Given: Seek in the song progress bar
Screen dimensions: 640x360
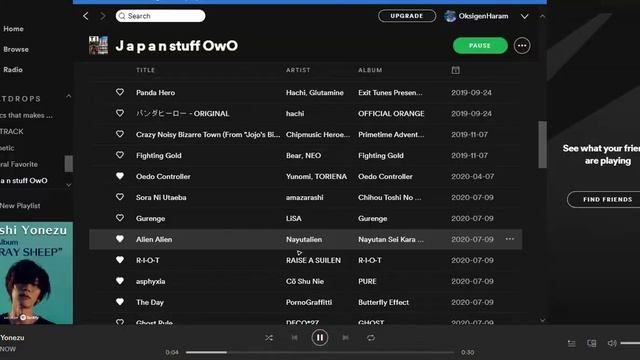Looking at the screenshot, I should pos(320,352).
